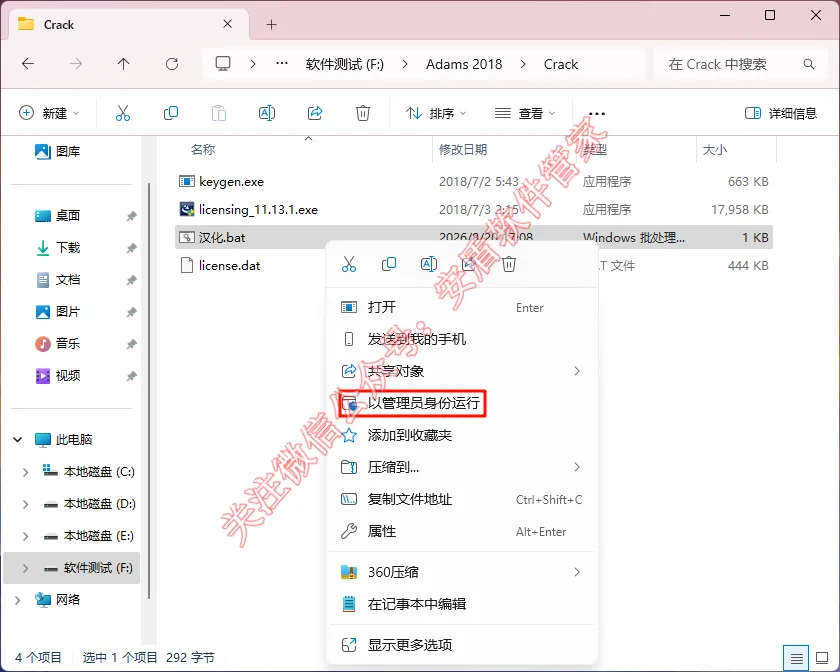Click the sidebar vertical scrollbar

tap(149, 391)
